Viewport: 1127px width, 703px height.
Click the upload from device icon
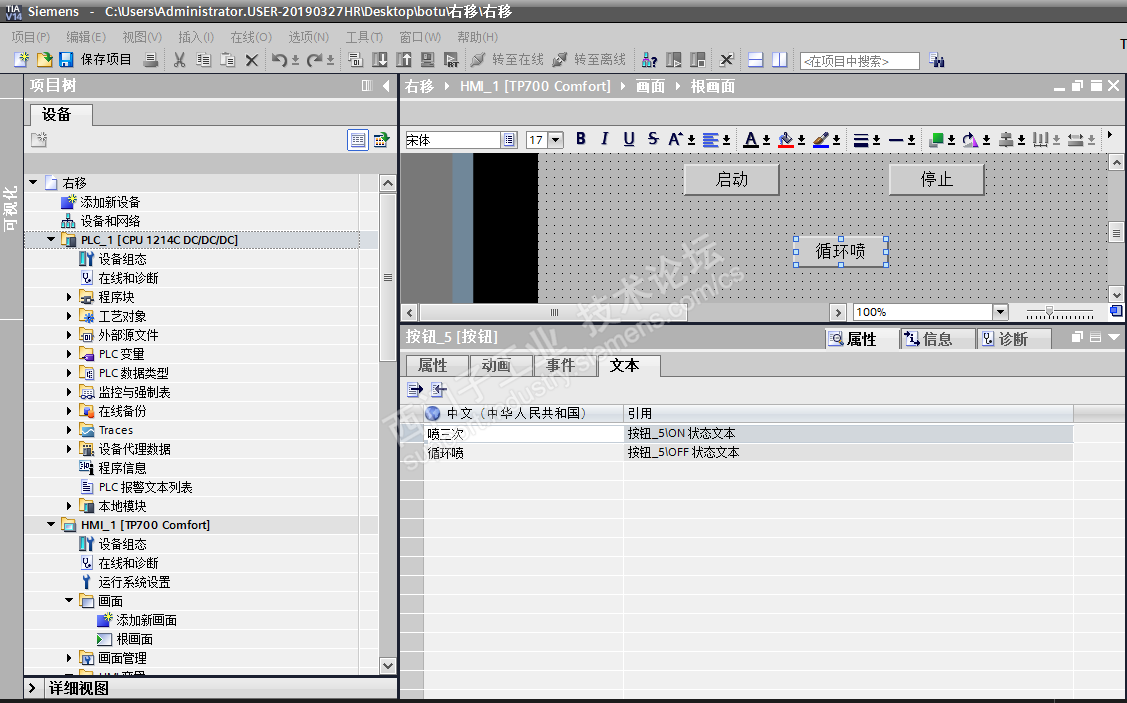coord(403,60)
